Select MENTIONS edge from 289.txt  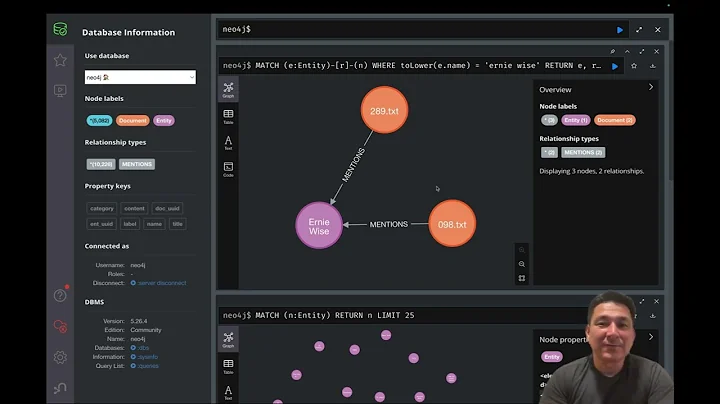point(354,165)
